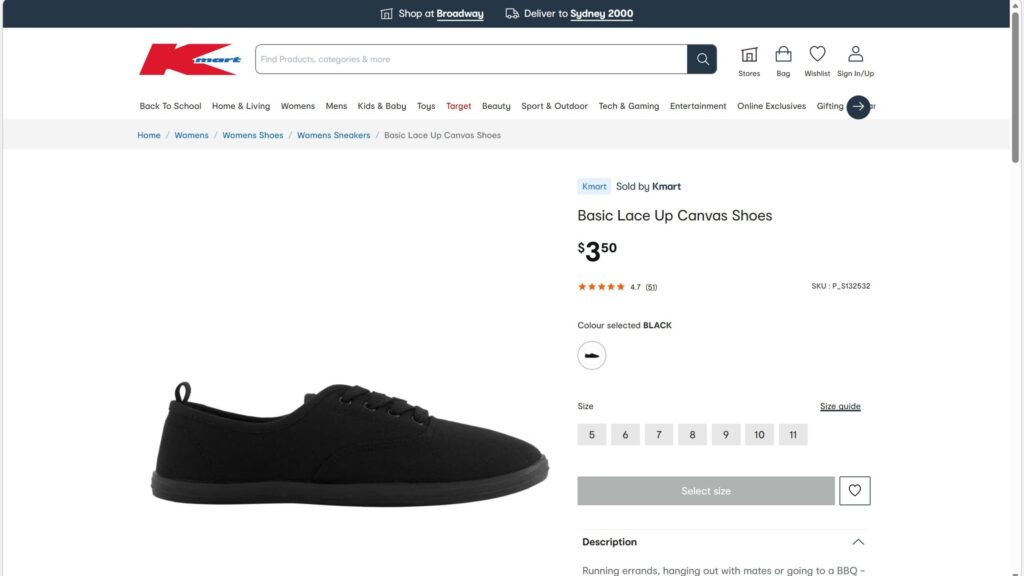This screenshot has width=1024, height=576.
Task: Select shoe size 8
Action: pos(692,435)
